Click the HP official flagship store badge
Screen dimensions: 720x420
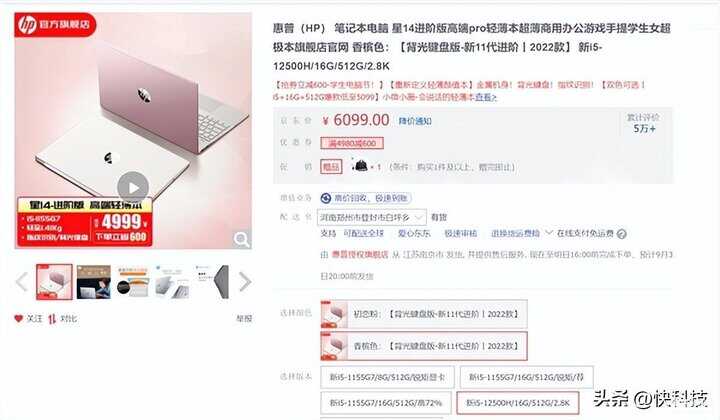pos(55,24)
